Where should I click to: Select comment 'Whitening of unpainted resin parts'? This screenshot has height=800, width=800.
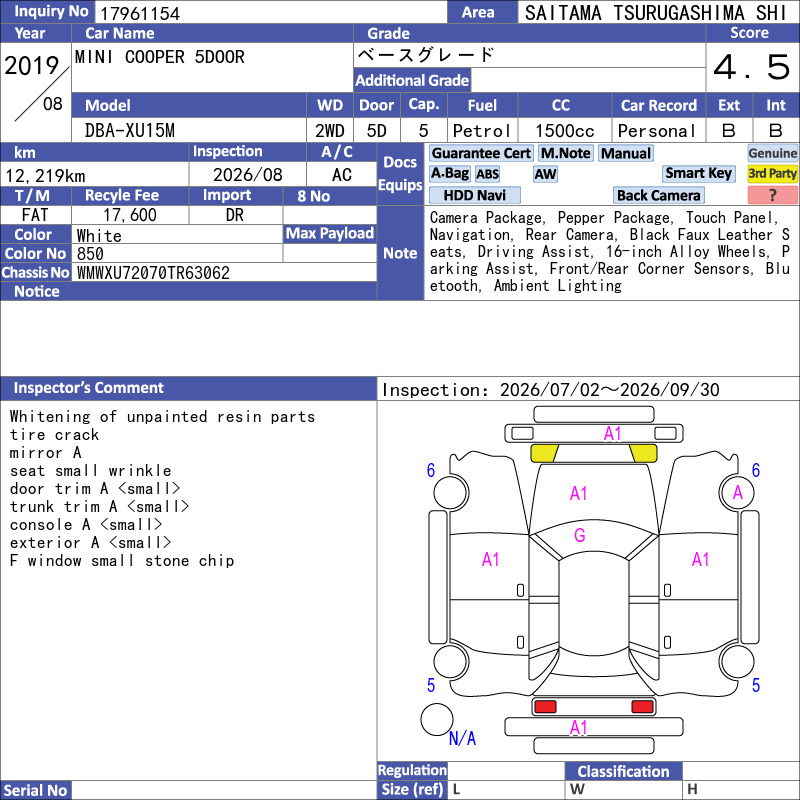click(162, 417)
